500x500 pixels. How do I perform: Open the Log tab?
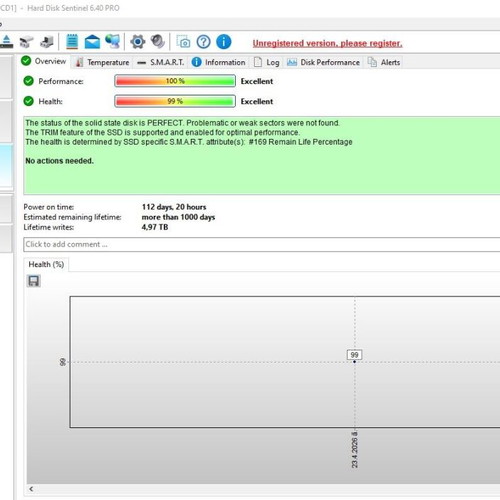pyautogui.click(x=267, y=62)
